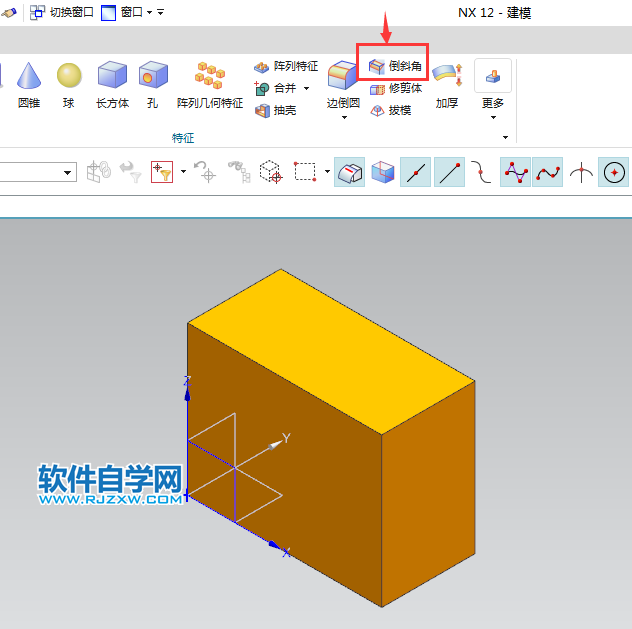This screenshot has height=629, width=632.
Task: Expand the Unite (合并) dropdown arrow
Action: pos(306,88)
